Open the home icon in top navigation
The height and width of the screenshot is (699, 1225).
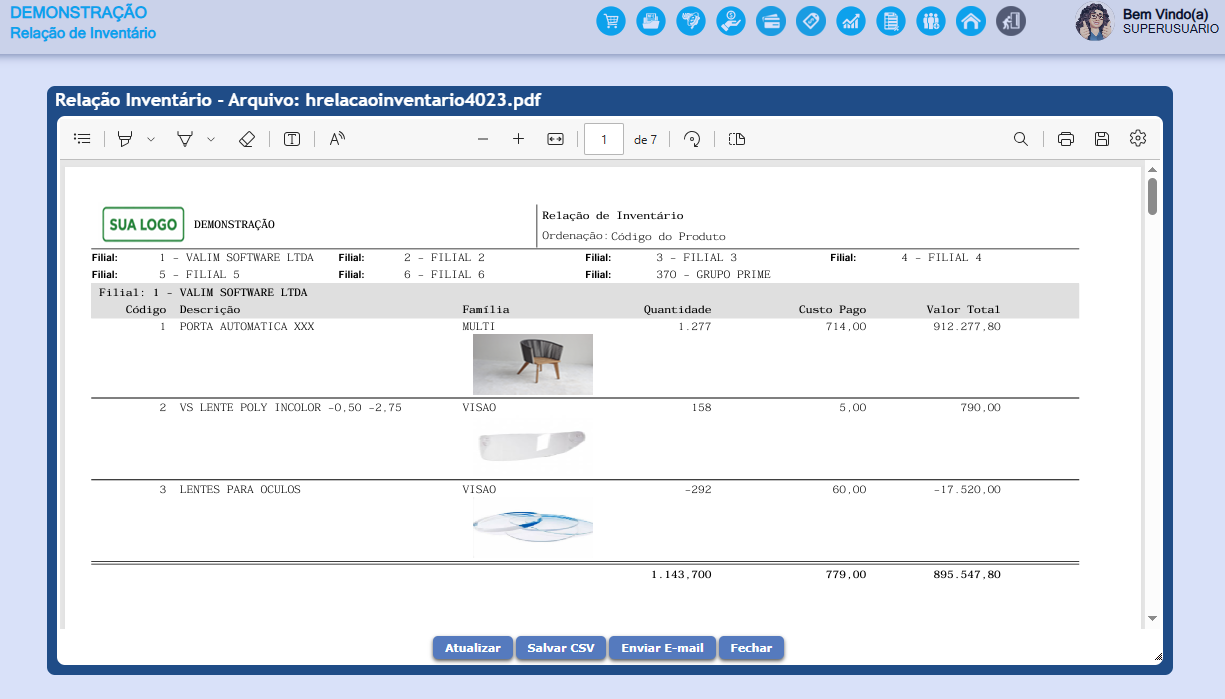(x=971, y=20)
